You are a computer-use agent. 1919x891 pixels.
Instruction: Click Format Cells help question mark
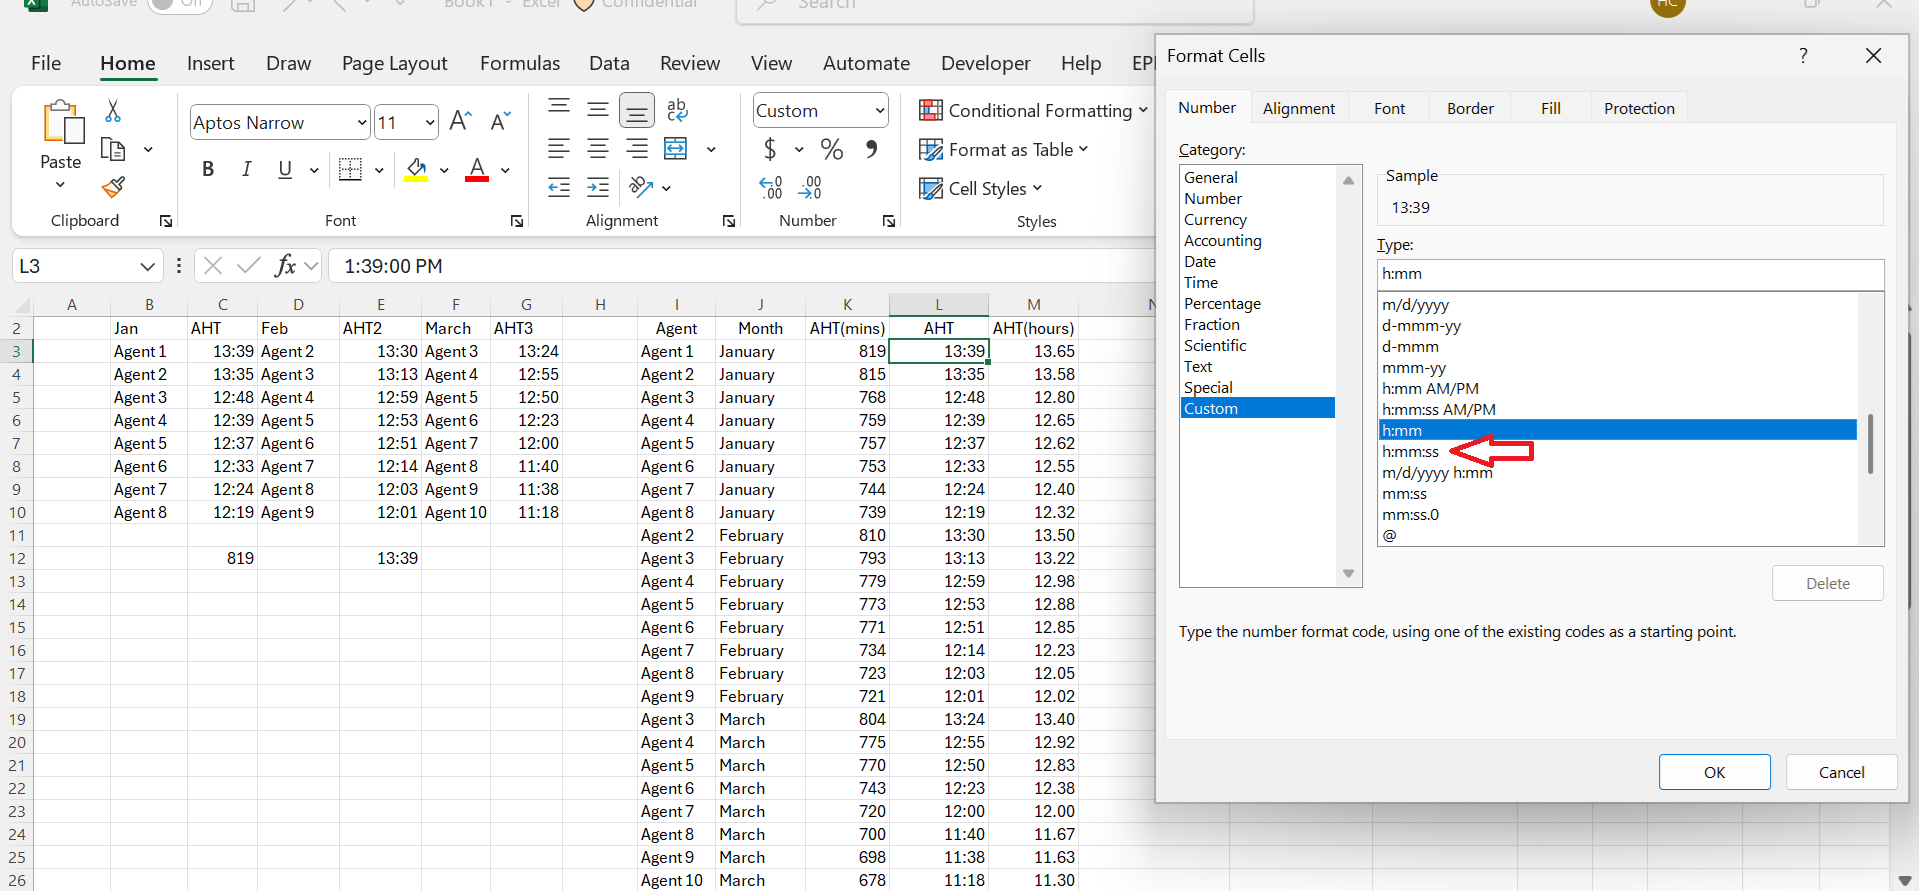[1803, 56]
